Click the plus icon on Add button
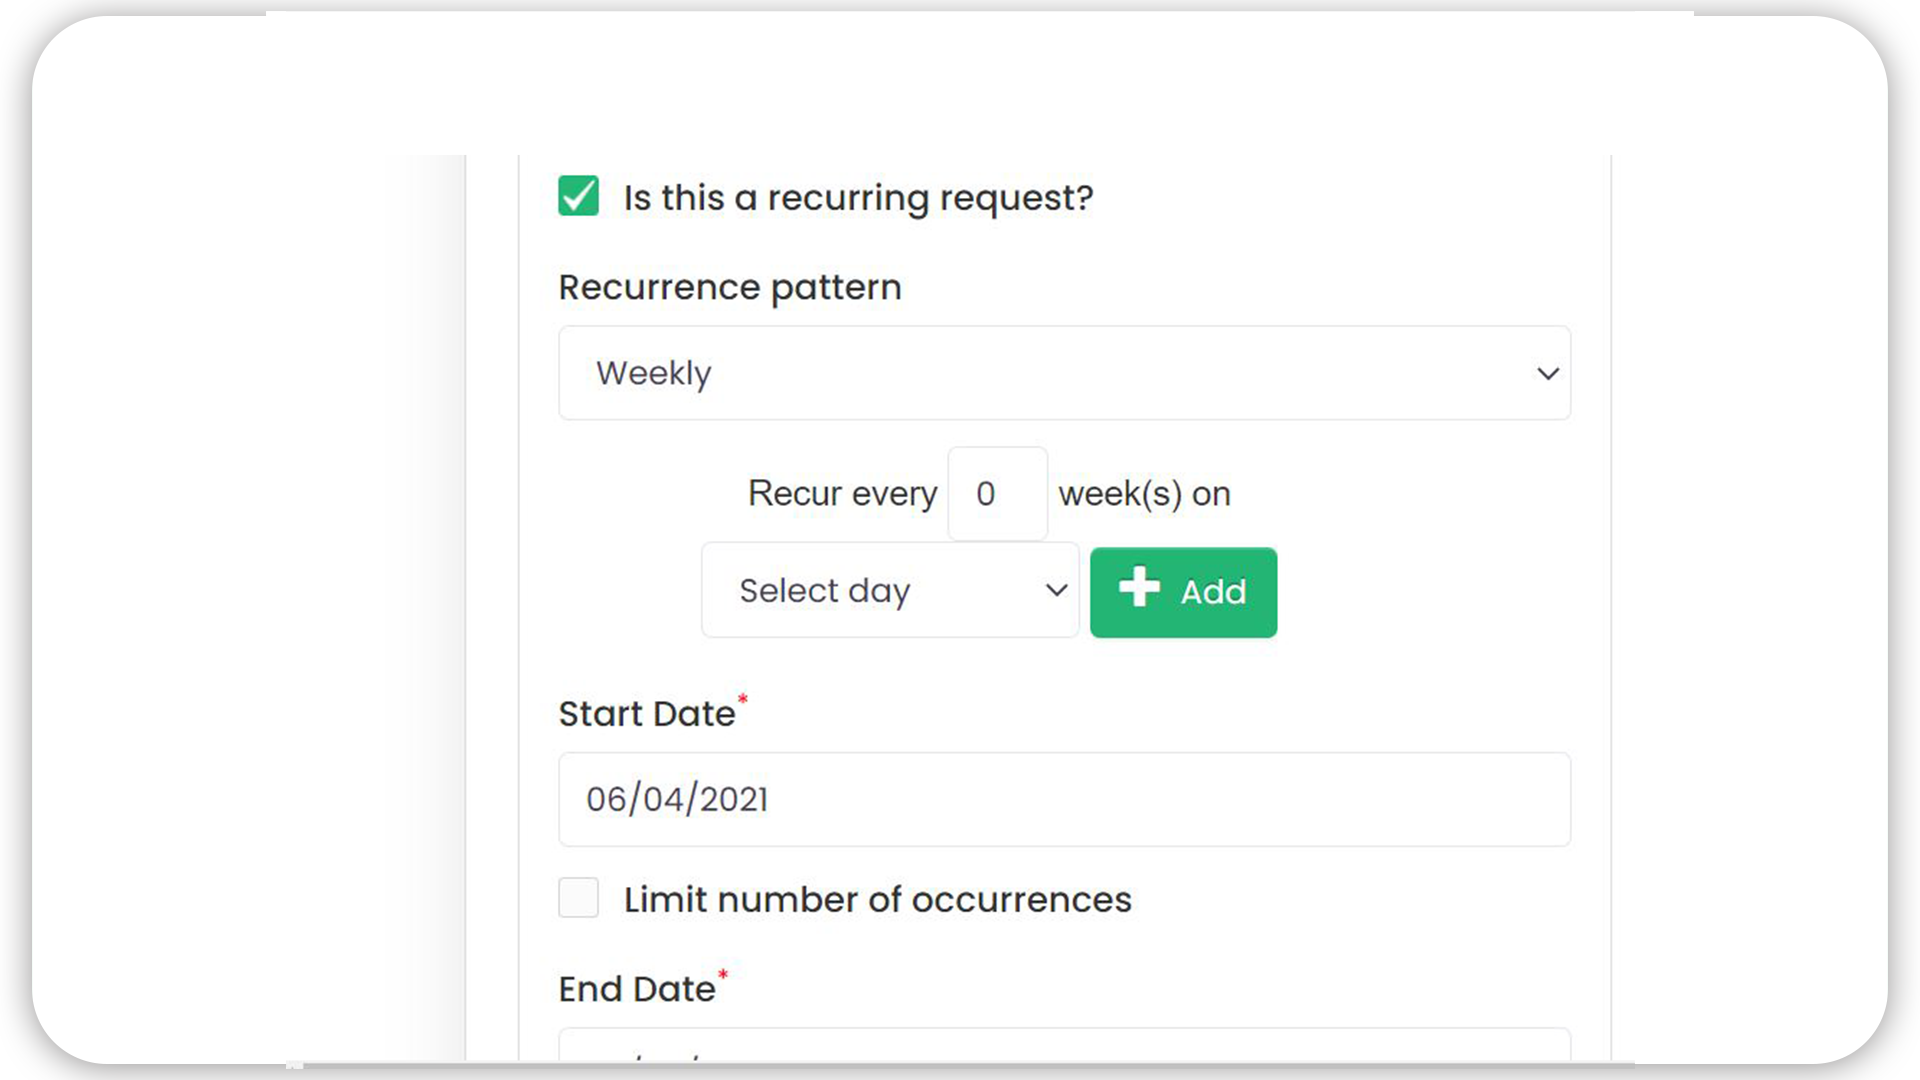1920x1080 pixels. coord(1139,587)
